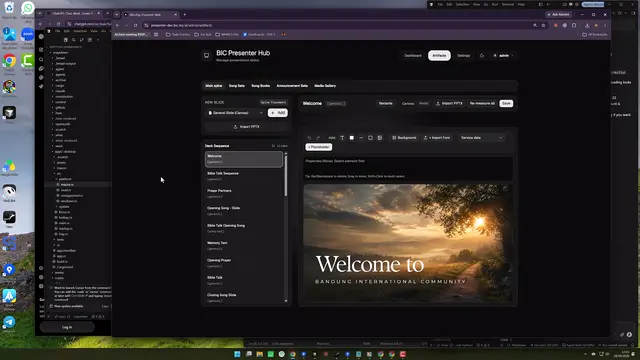Click Bandung International Community text on canvas
Image resolution: width=640 pixels, height=360 pixels.
(x=390, y=282)
